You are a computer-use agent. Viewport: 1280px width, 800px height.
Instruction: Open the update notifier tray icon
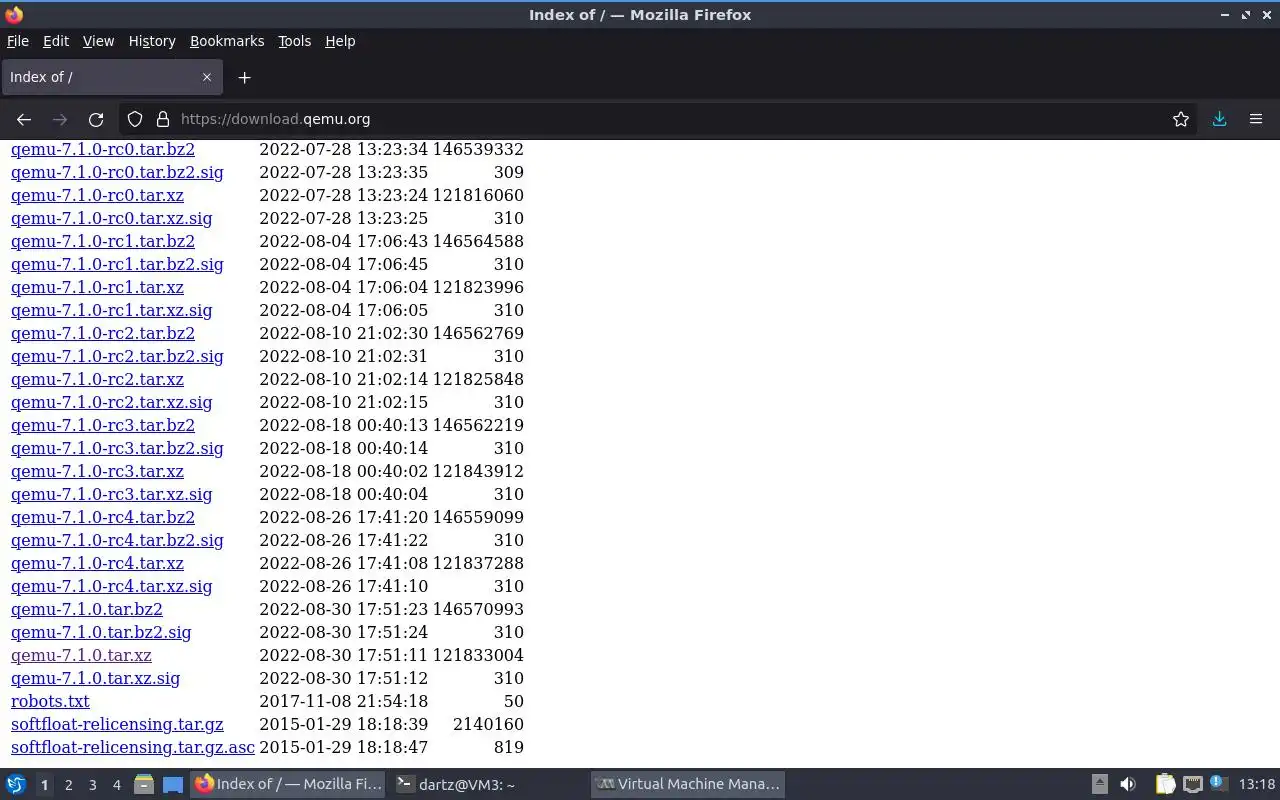pos(1217,784)
